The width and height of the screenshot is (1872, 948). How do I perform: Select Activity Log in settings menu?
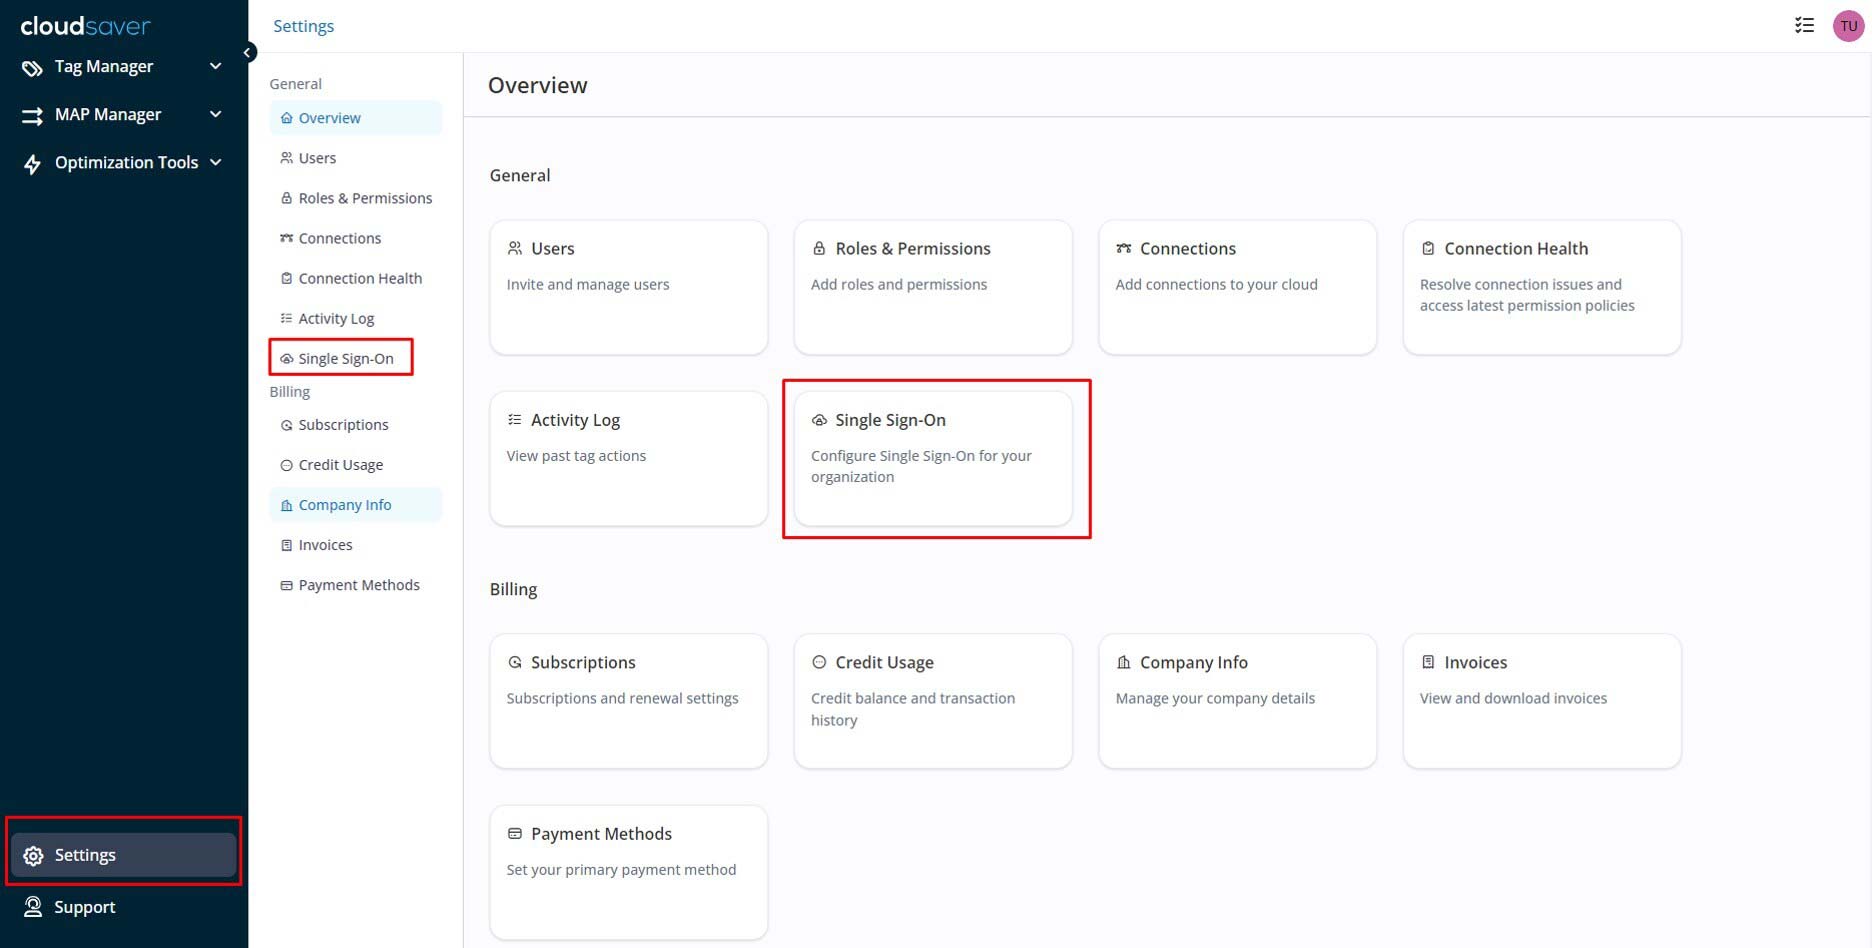[336, 318]
